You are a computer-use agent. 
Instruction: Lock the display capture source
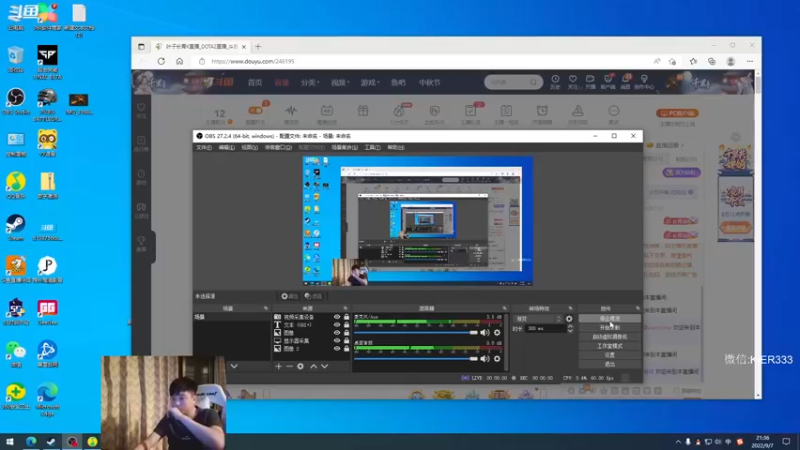(346, 340)
